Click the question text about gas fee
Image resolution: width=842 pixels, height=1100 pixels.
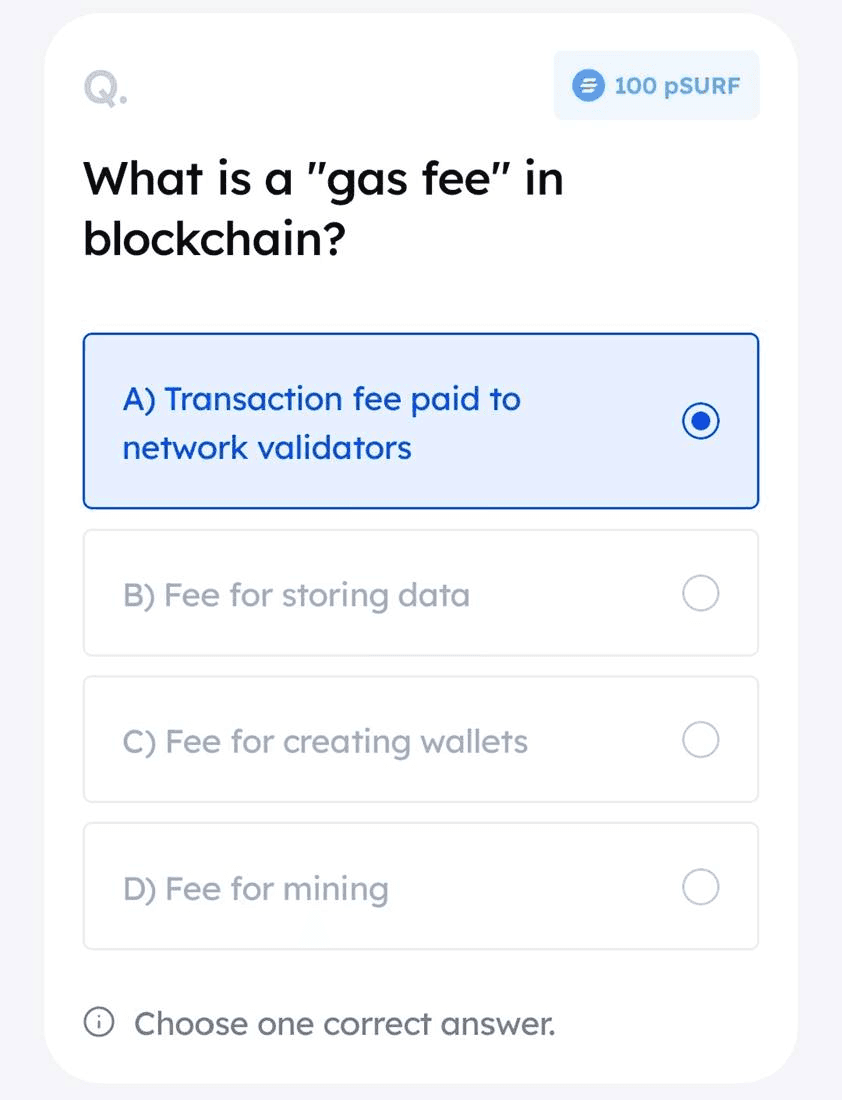click(323, 208)
